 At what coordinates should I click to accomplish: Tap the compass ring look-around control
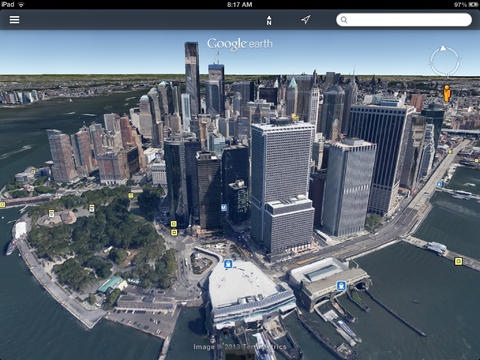pos(445,61)
